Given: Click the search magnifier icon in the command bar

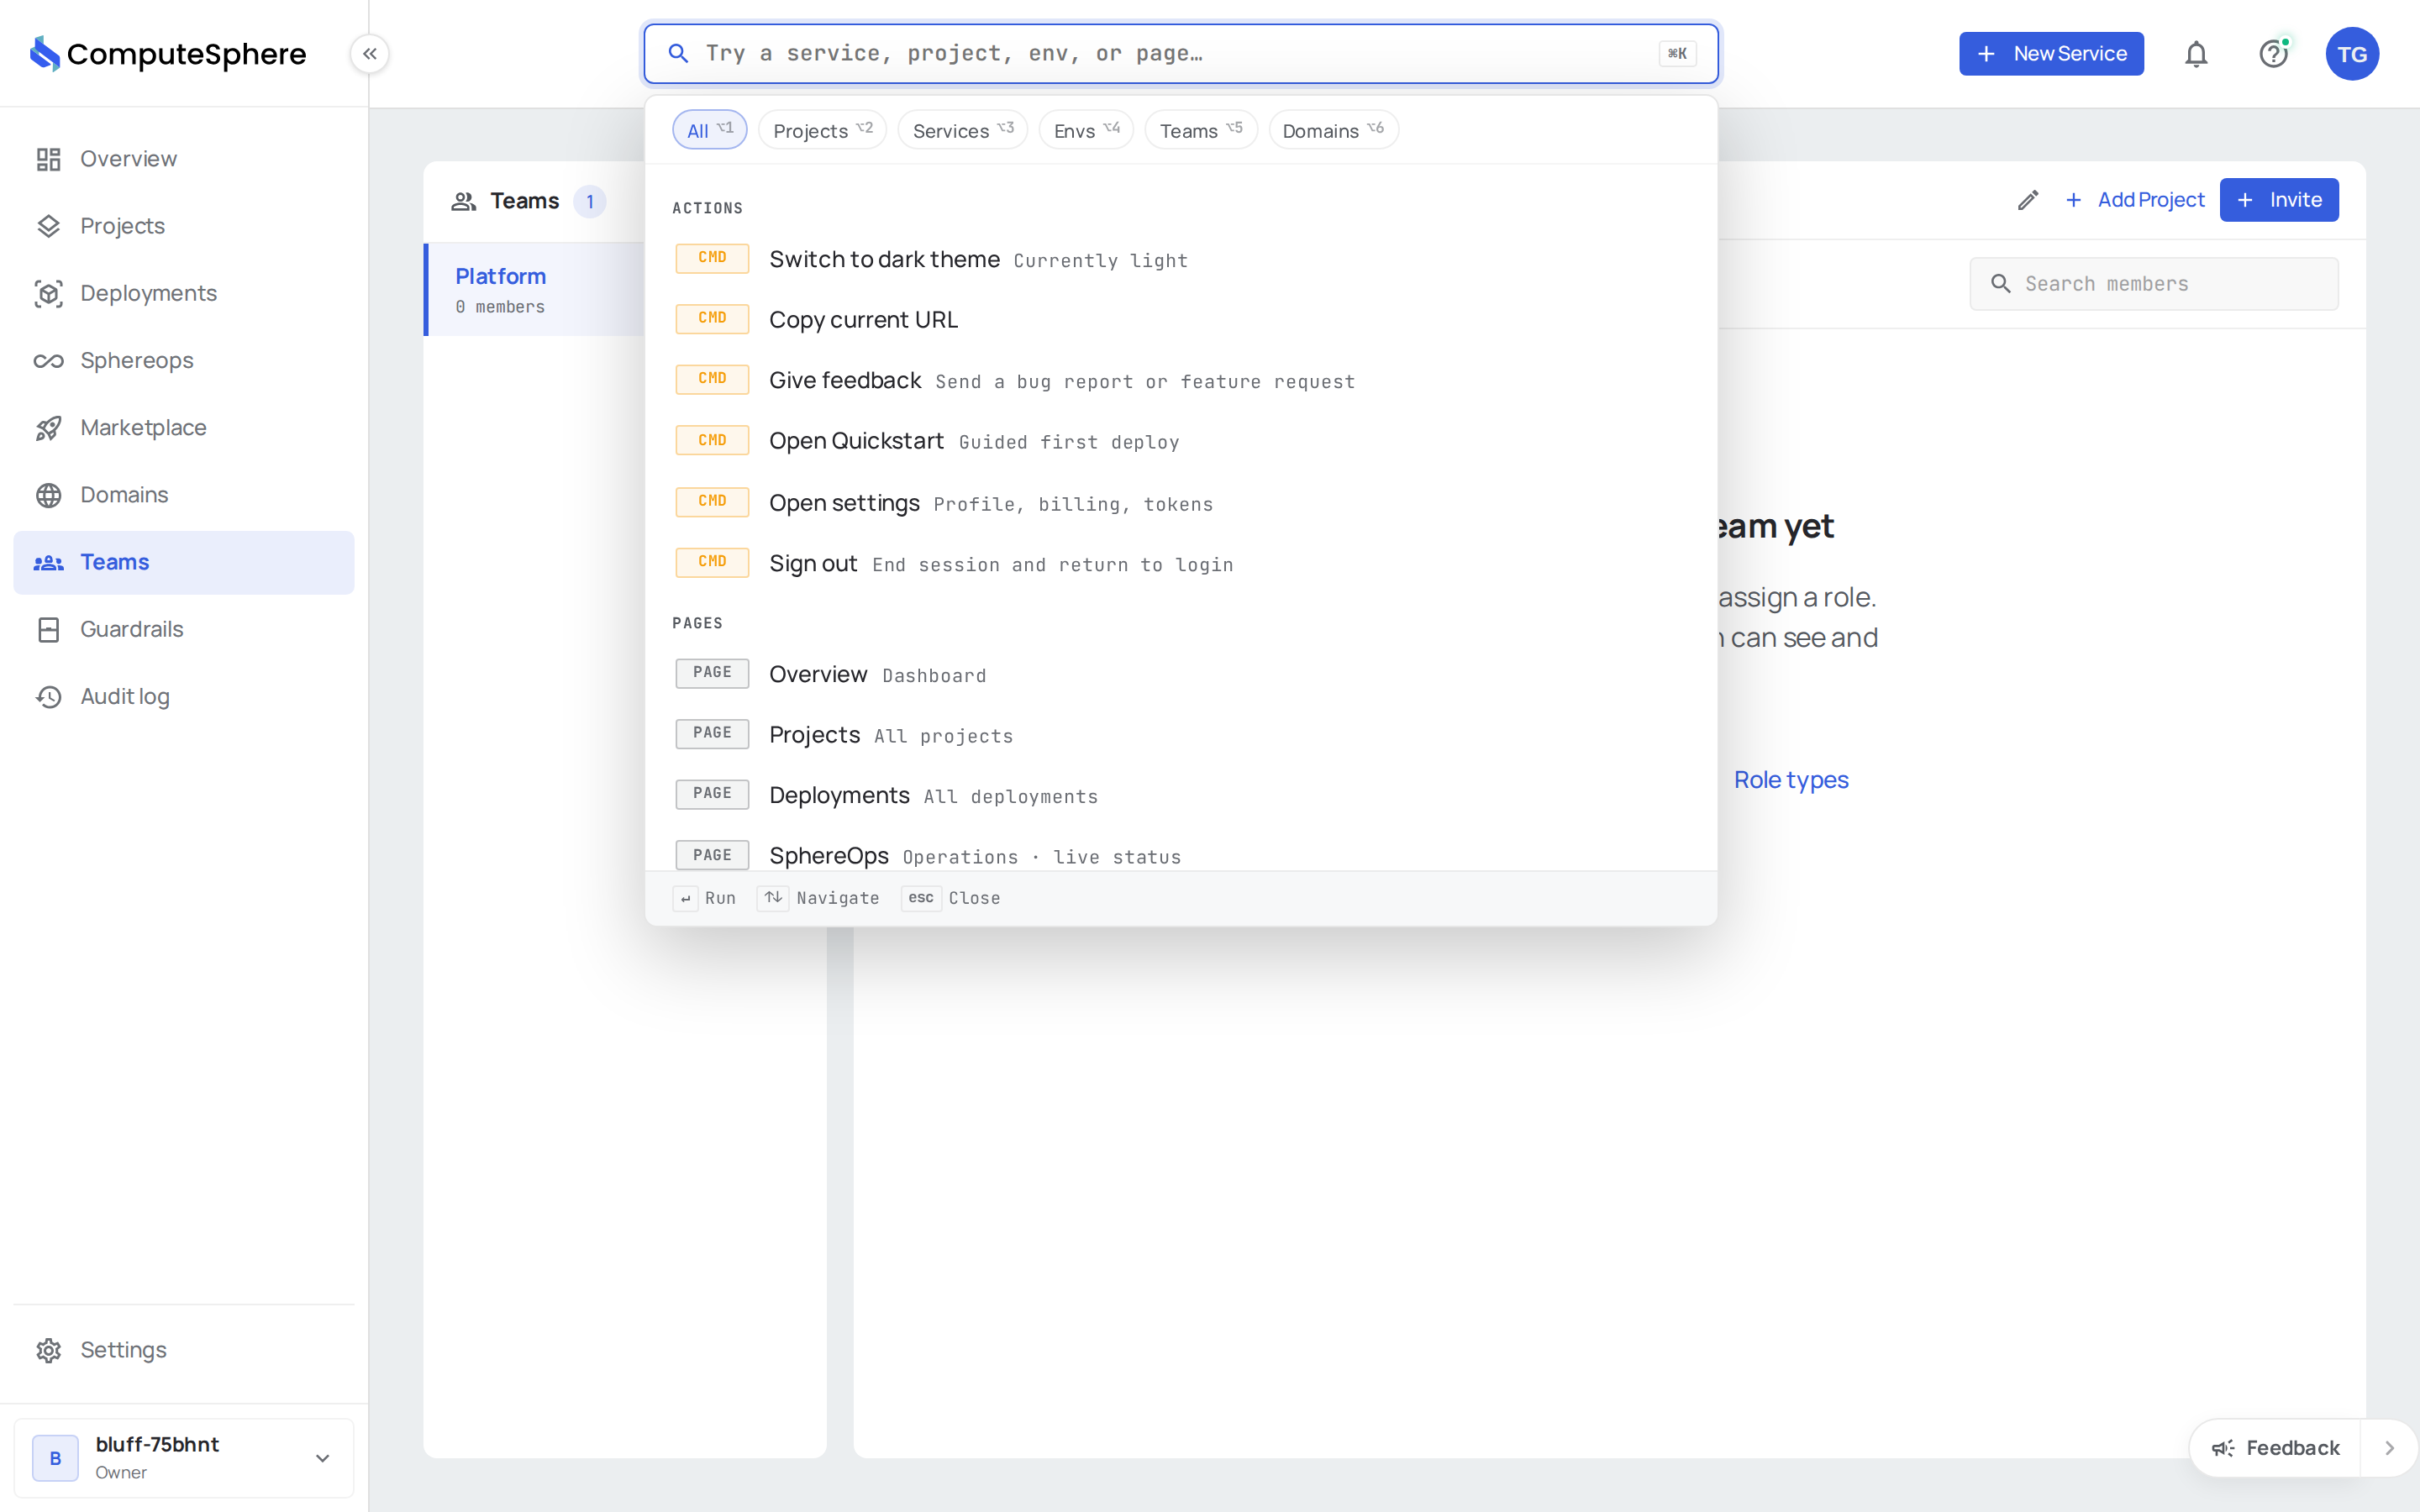Looking at the screenshot, I should (x=678, y=54).
